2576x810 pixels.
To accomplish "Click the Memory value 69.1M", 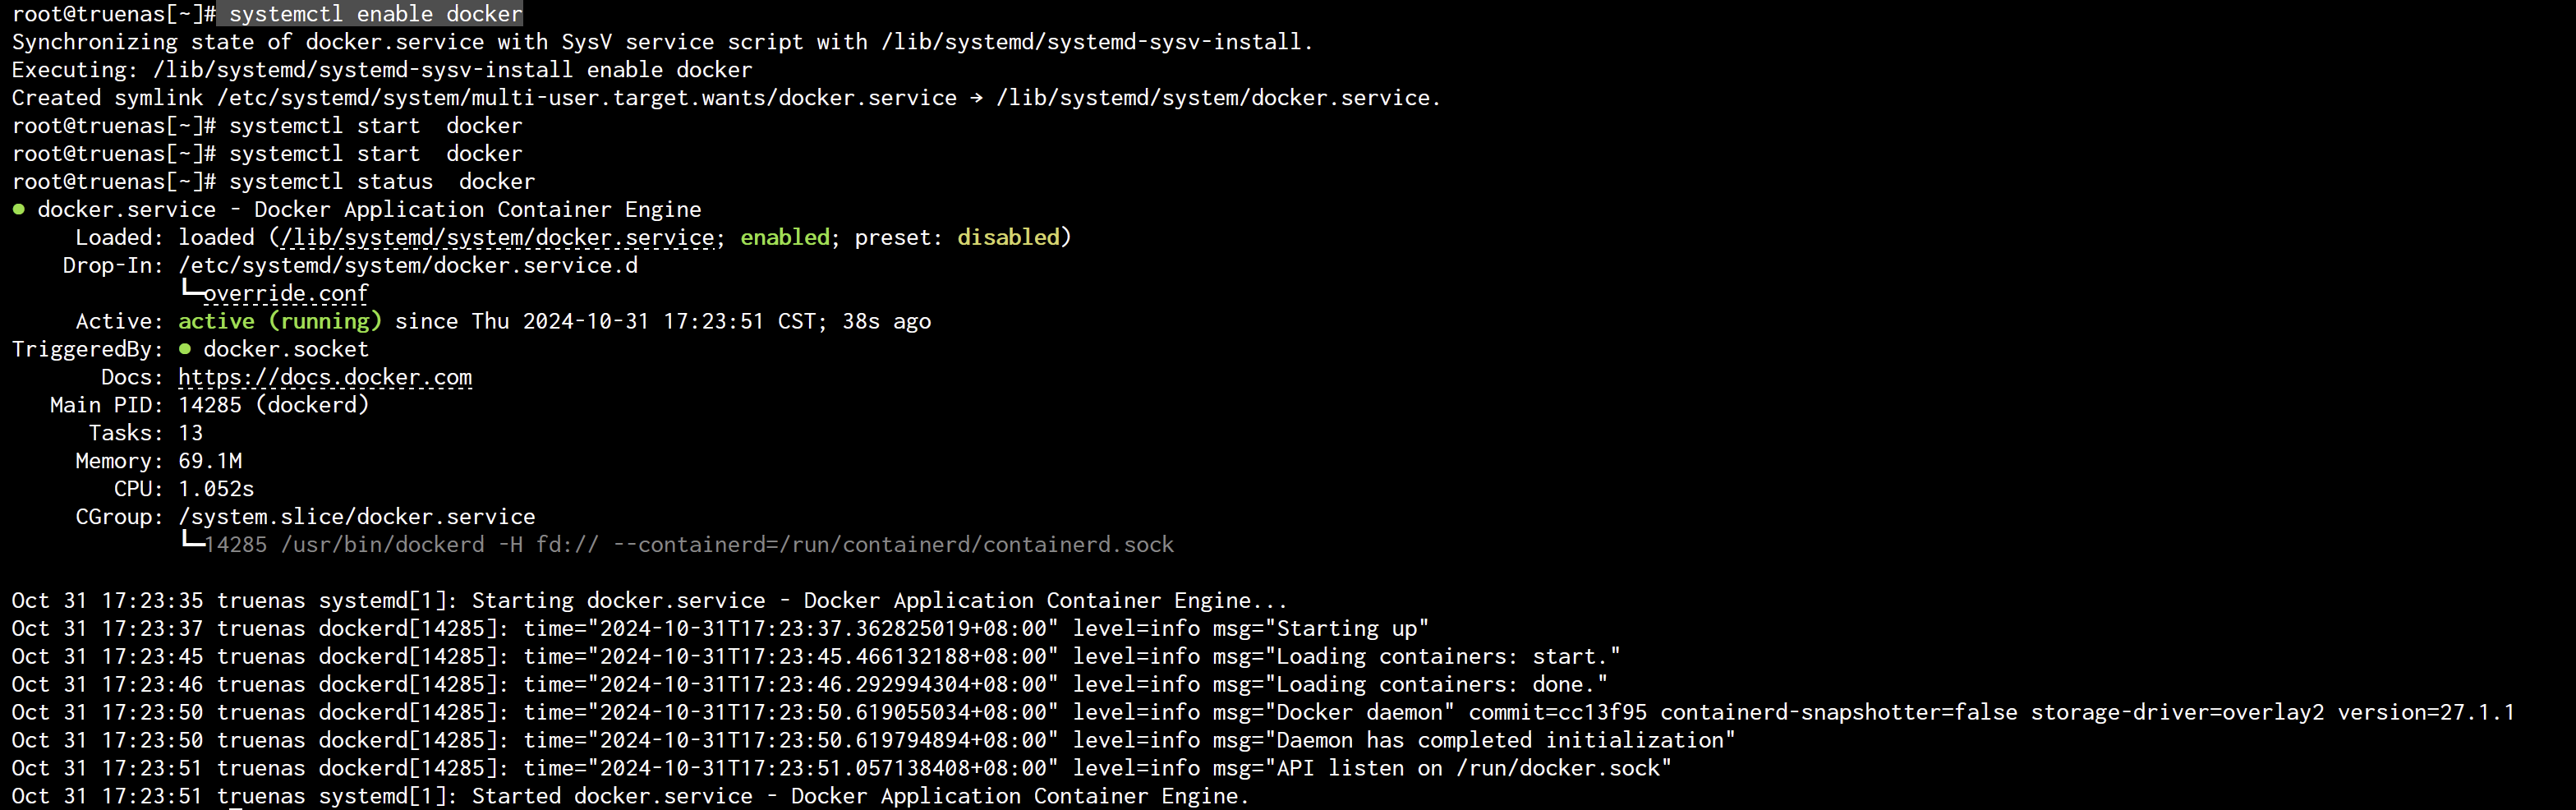I will tap(210, 461).
